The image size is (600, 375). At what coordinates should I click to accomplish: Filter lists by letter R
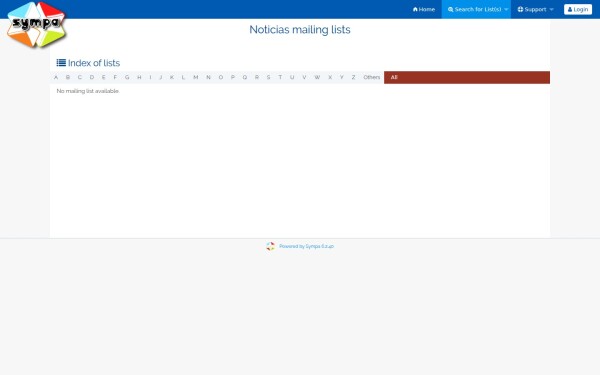point(257,77)
